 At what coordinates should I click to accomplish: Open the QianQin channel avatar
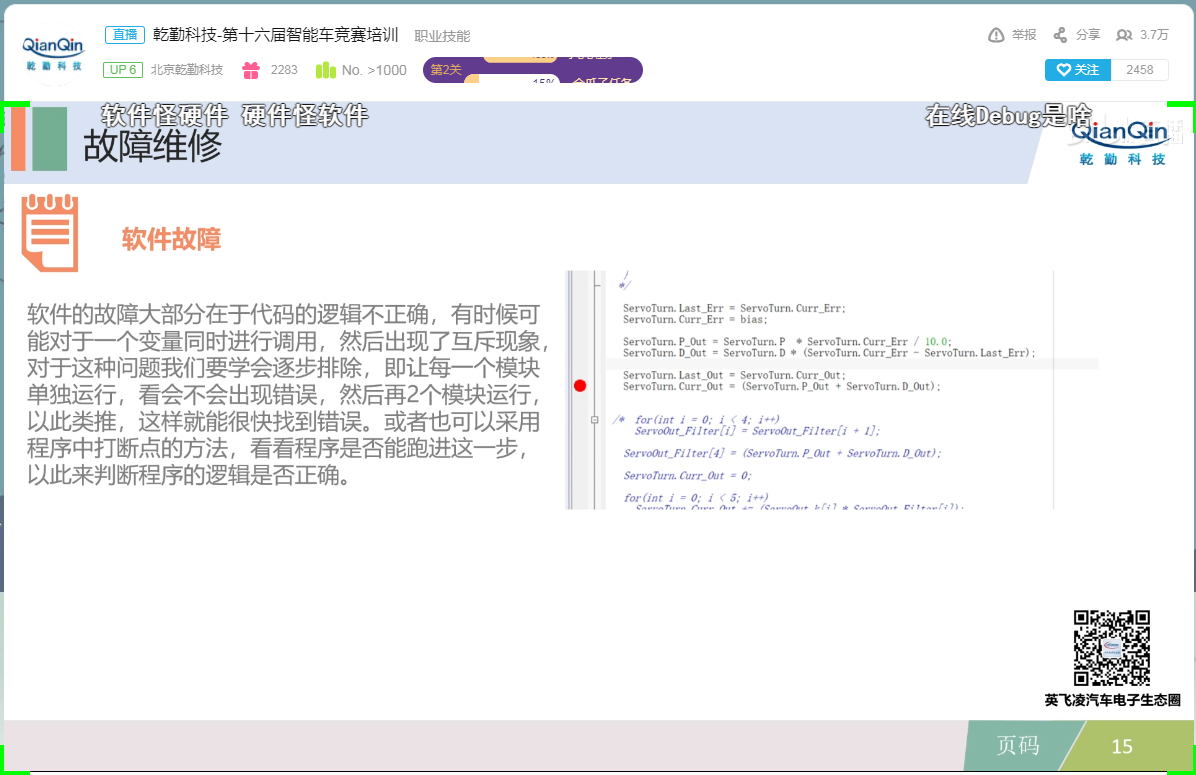click(x=53, y=53)
